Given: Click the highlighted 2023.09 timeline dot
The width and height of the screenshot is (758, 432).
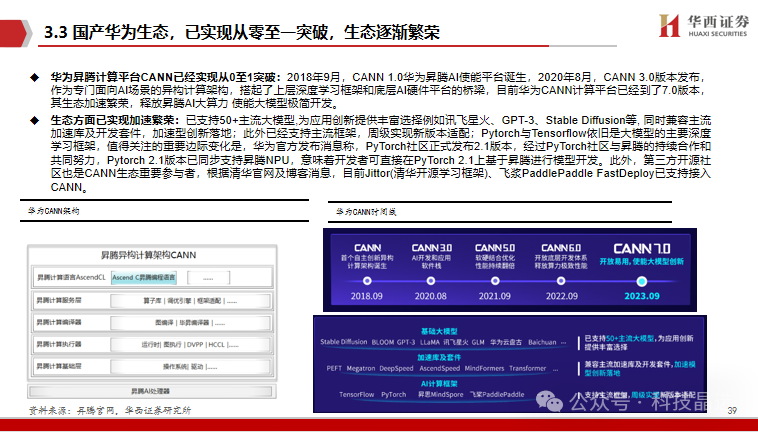Looking at the screenshot, I should point(641,281).
